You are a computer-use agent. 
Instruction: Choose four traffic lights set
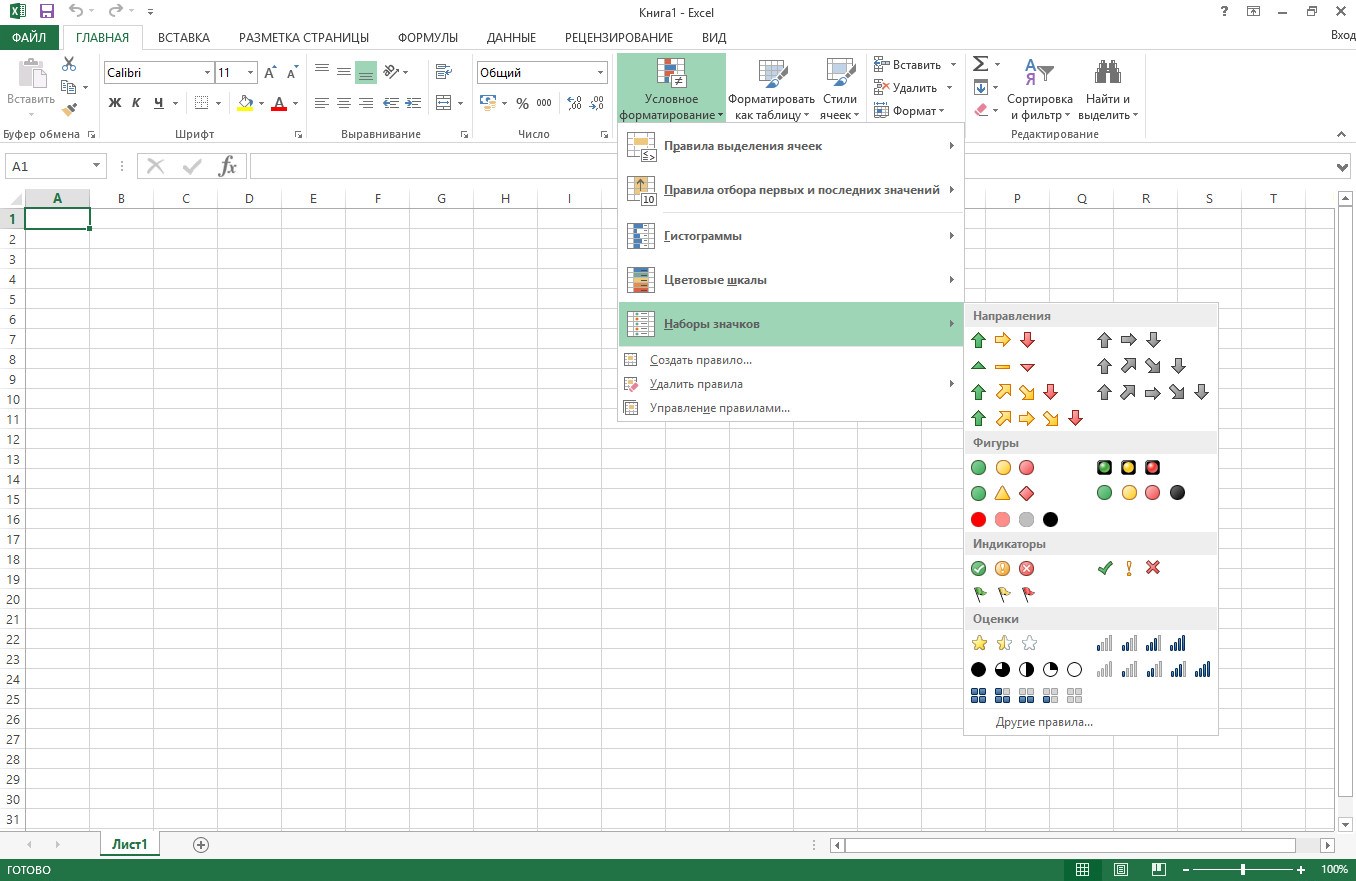click(x=1141, y=493)
